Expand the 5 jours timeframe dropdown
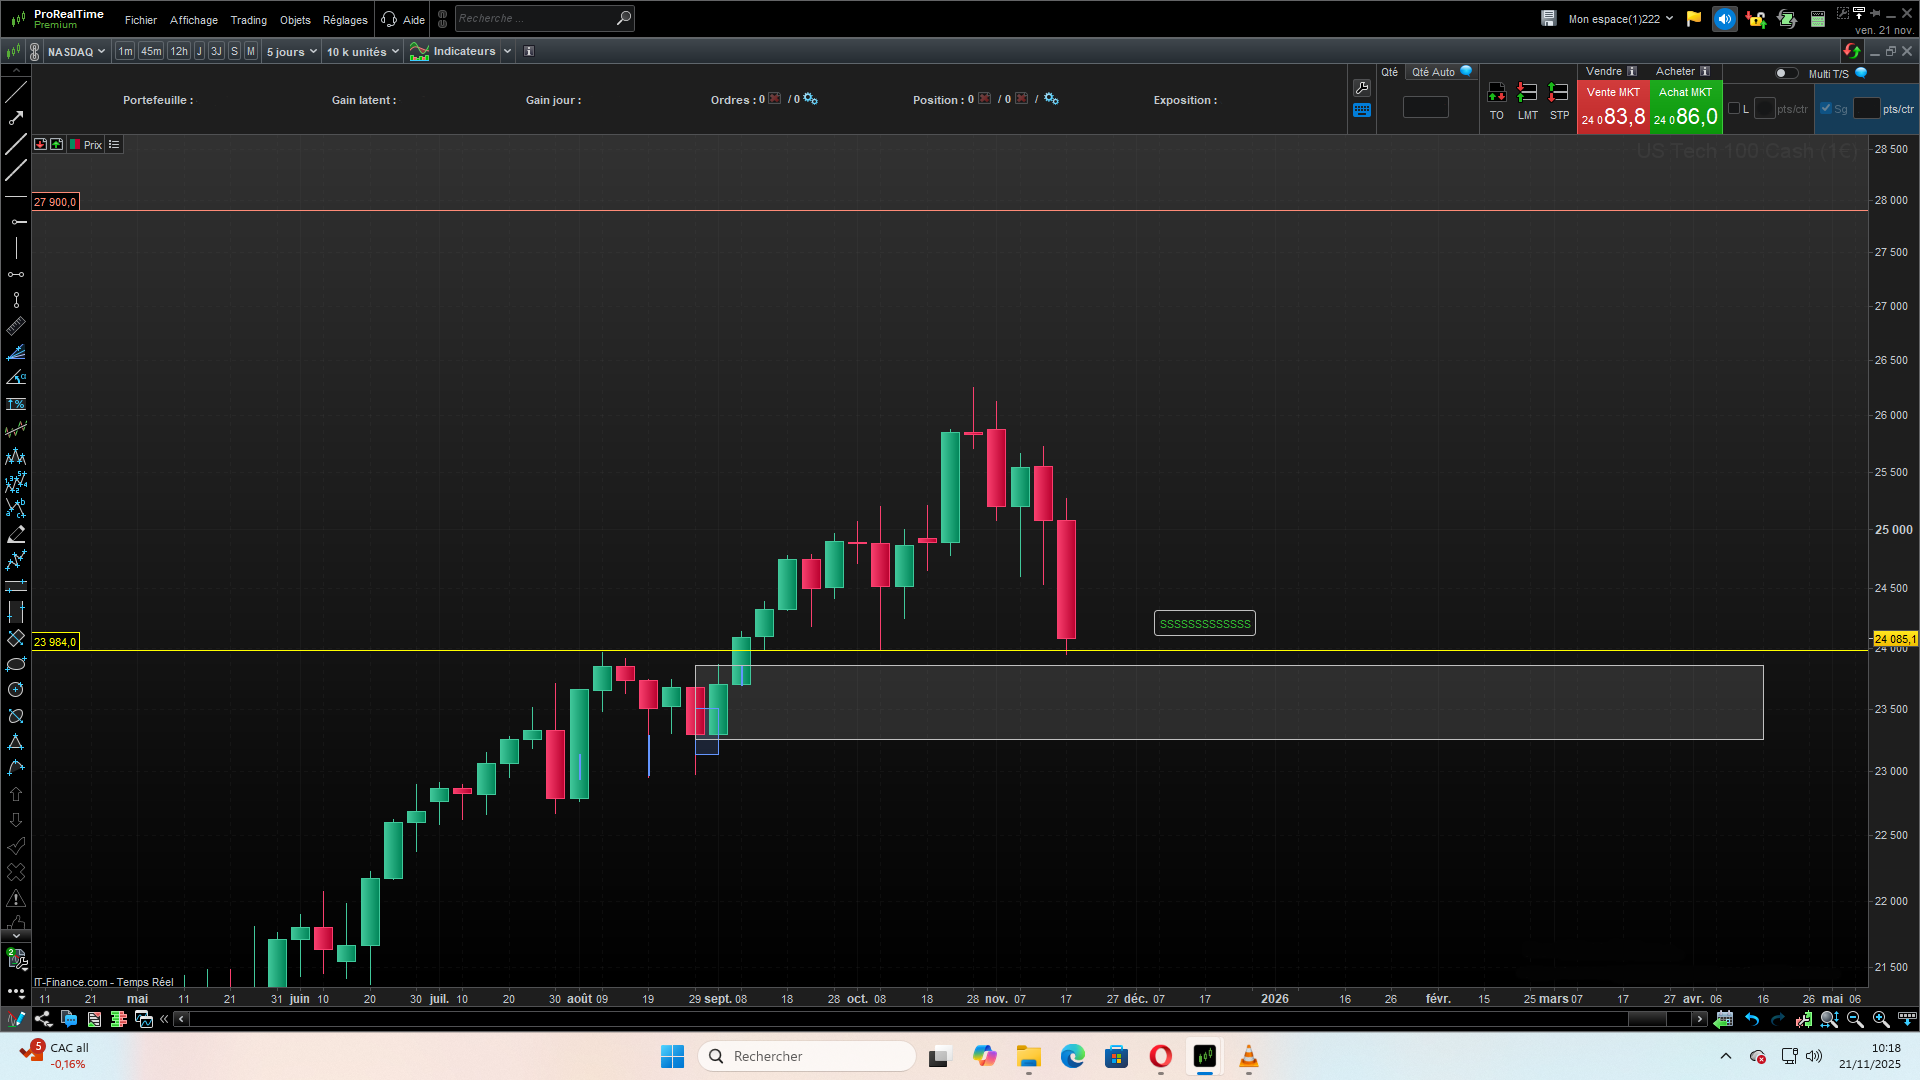The height and width of the screenshot is (1080, 1920). [291, 51]
